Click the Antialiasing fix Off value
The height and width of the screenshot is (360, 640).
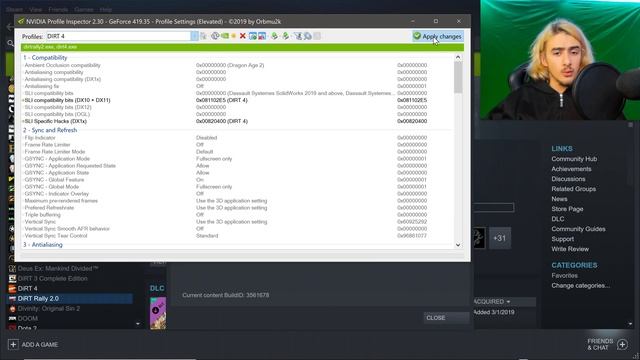tap(200, 86)
